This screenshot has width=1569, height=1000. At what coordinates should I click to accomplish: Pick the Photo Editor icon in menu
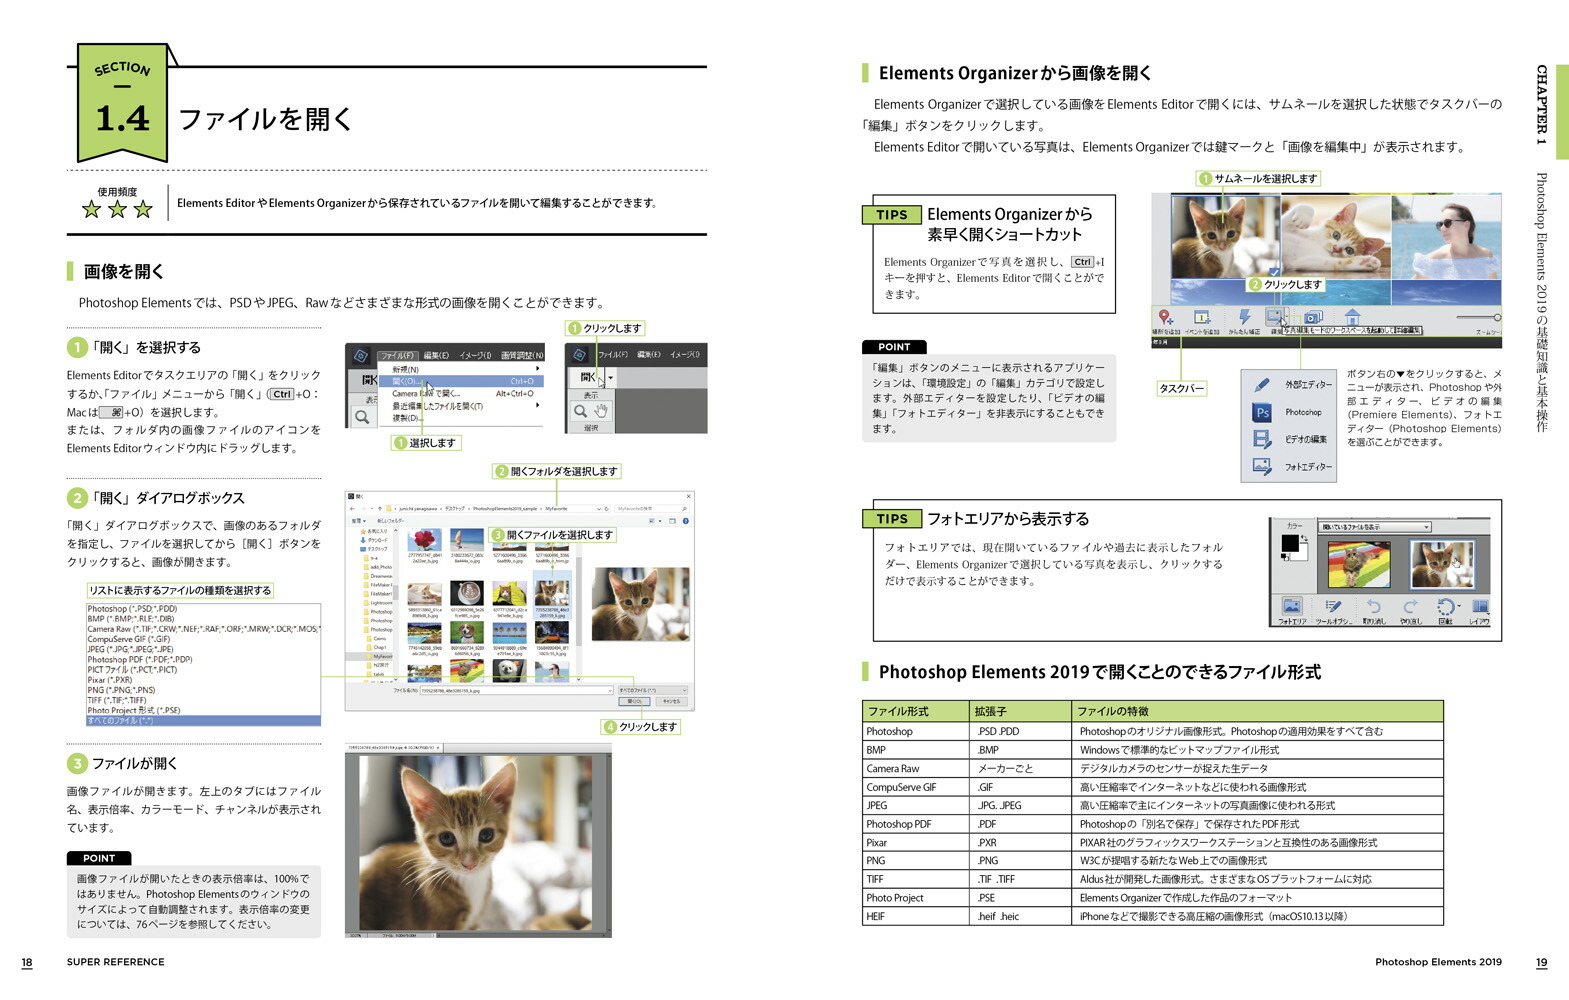(x=1262, y=466)
